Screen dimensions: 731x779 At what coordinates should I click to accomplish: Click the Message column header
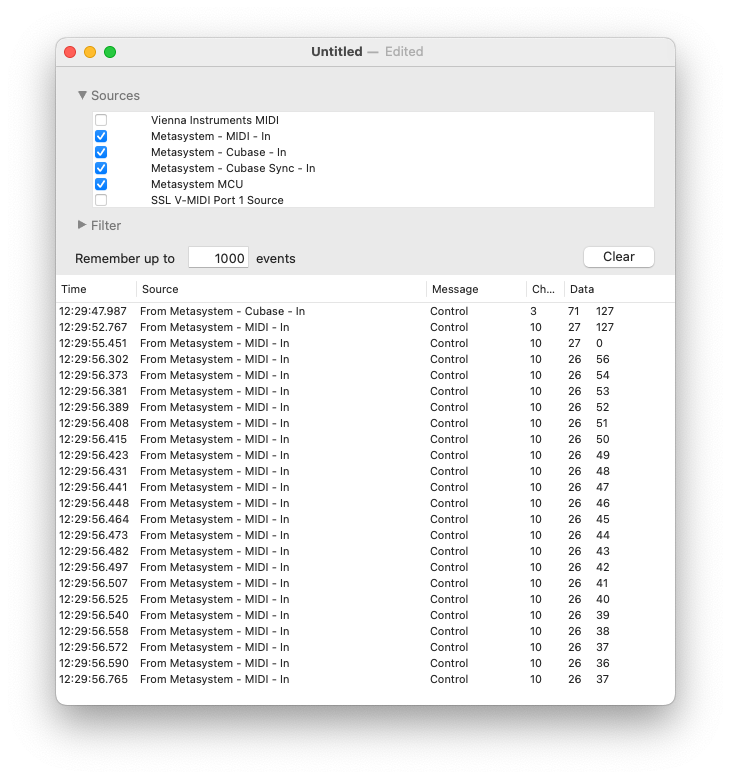[x=476, y=289]
